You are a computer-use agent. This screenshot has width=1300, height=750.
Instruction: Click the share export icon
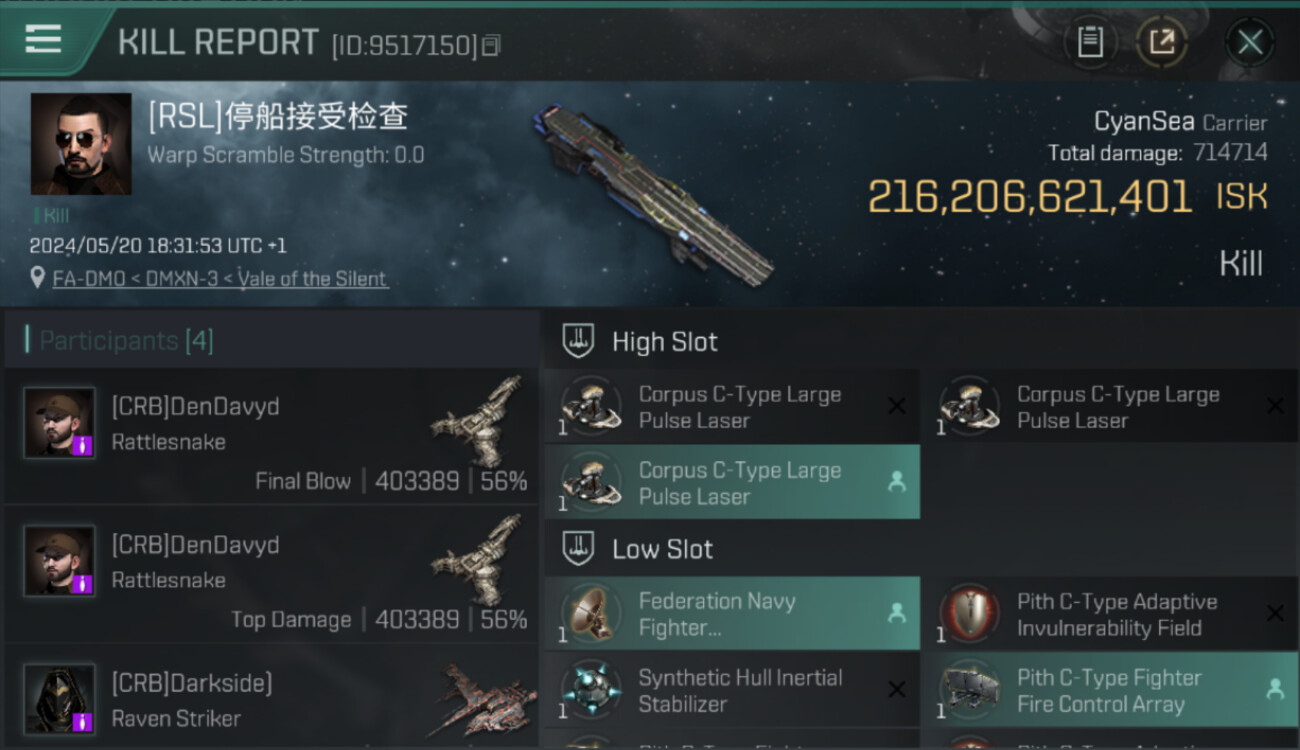coord(1161,42)
